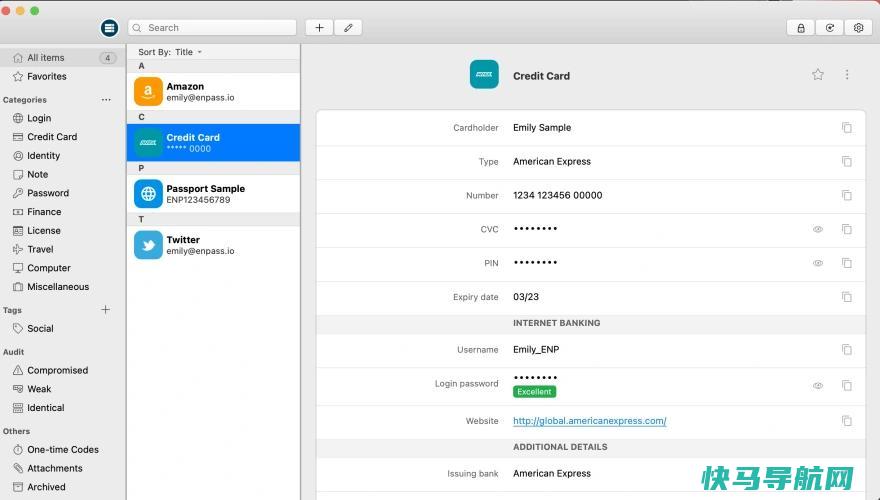This screenshot has width=880, height=500.
Task: Select the Computer category
Action: point(62,268)
